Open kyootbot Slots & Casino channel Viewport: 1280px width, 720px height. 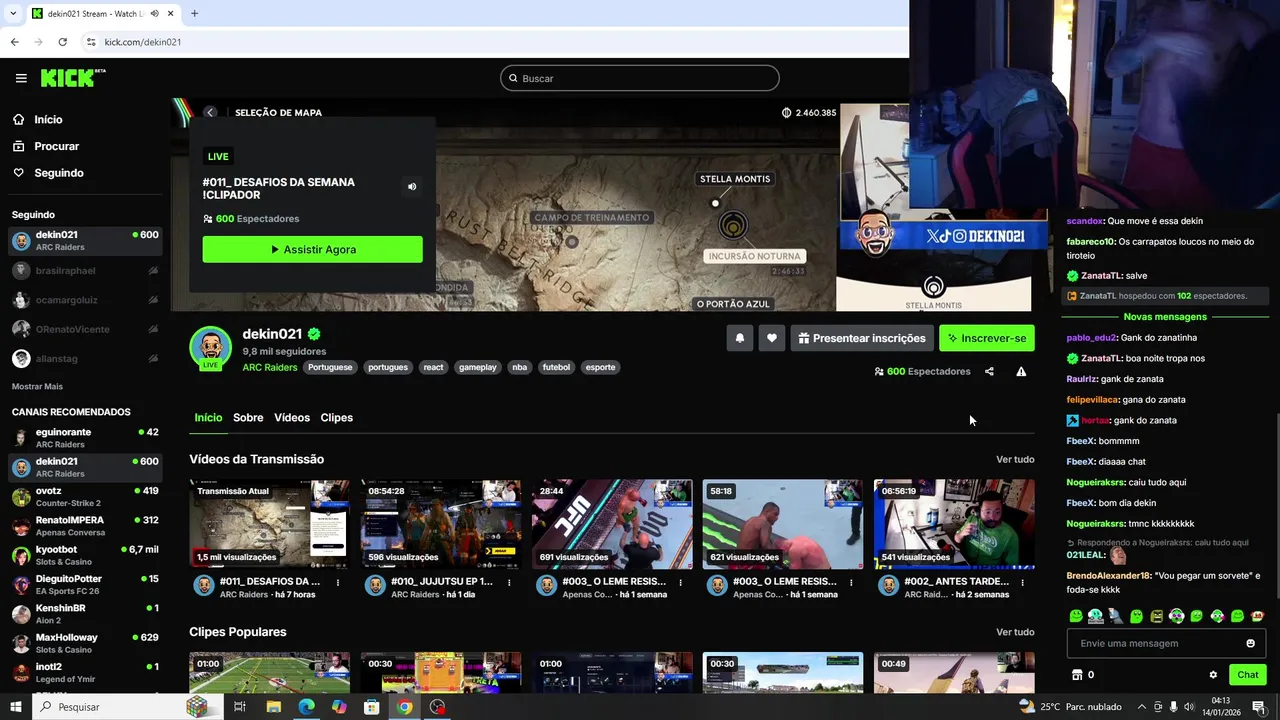click(85, 555)
